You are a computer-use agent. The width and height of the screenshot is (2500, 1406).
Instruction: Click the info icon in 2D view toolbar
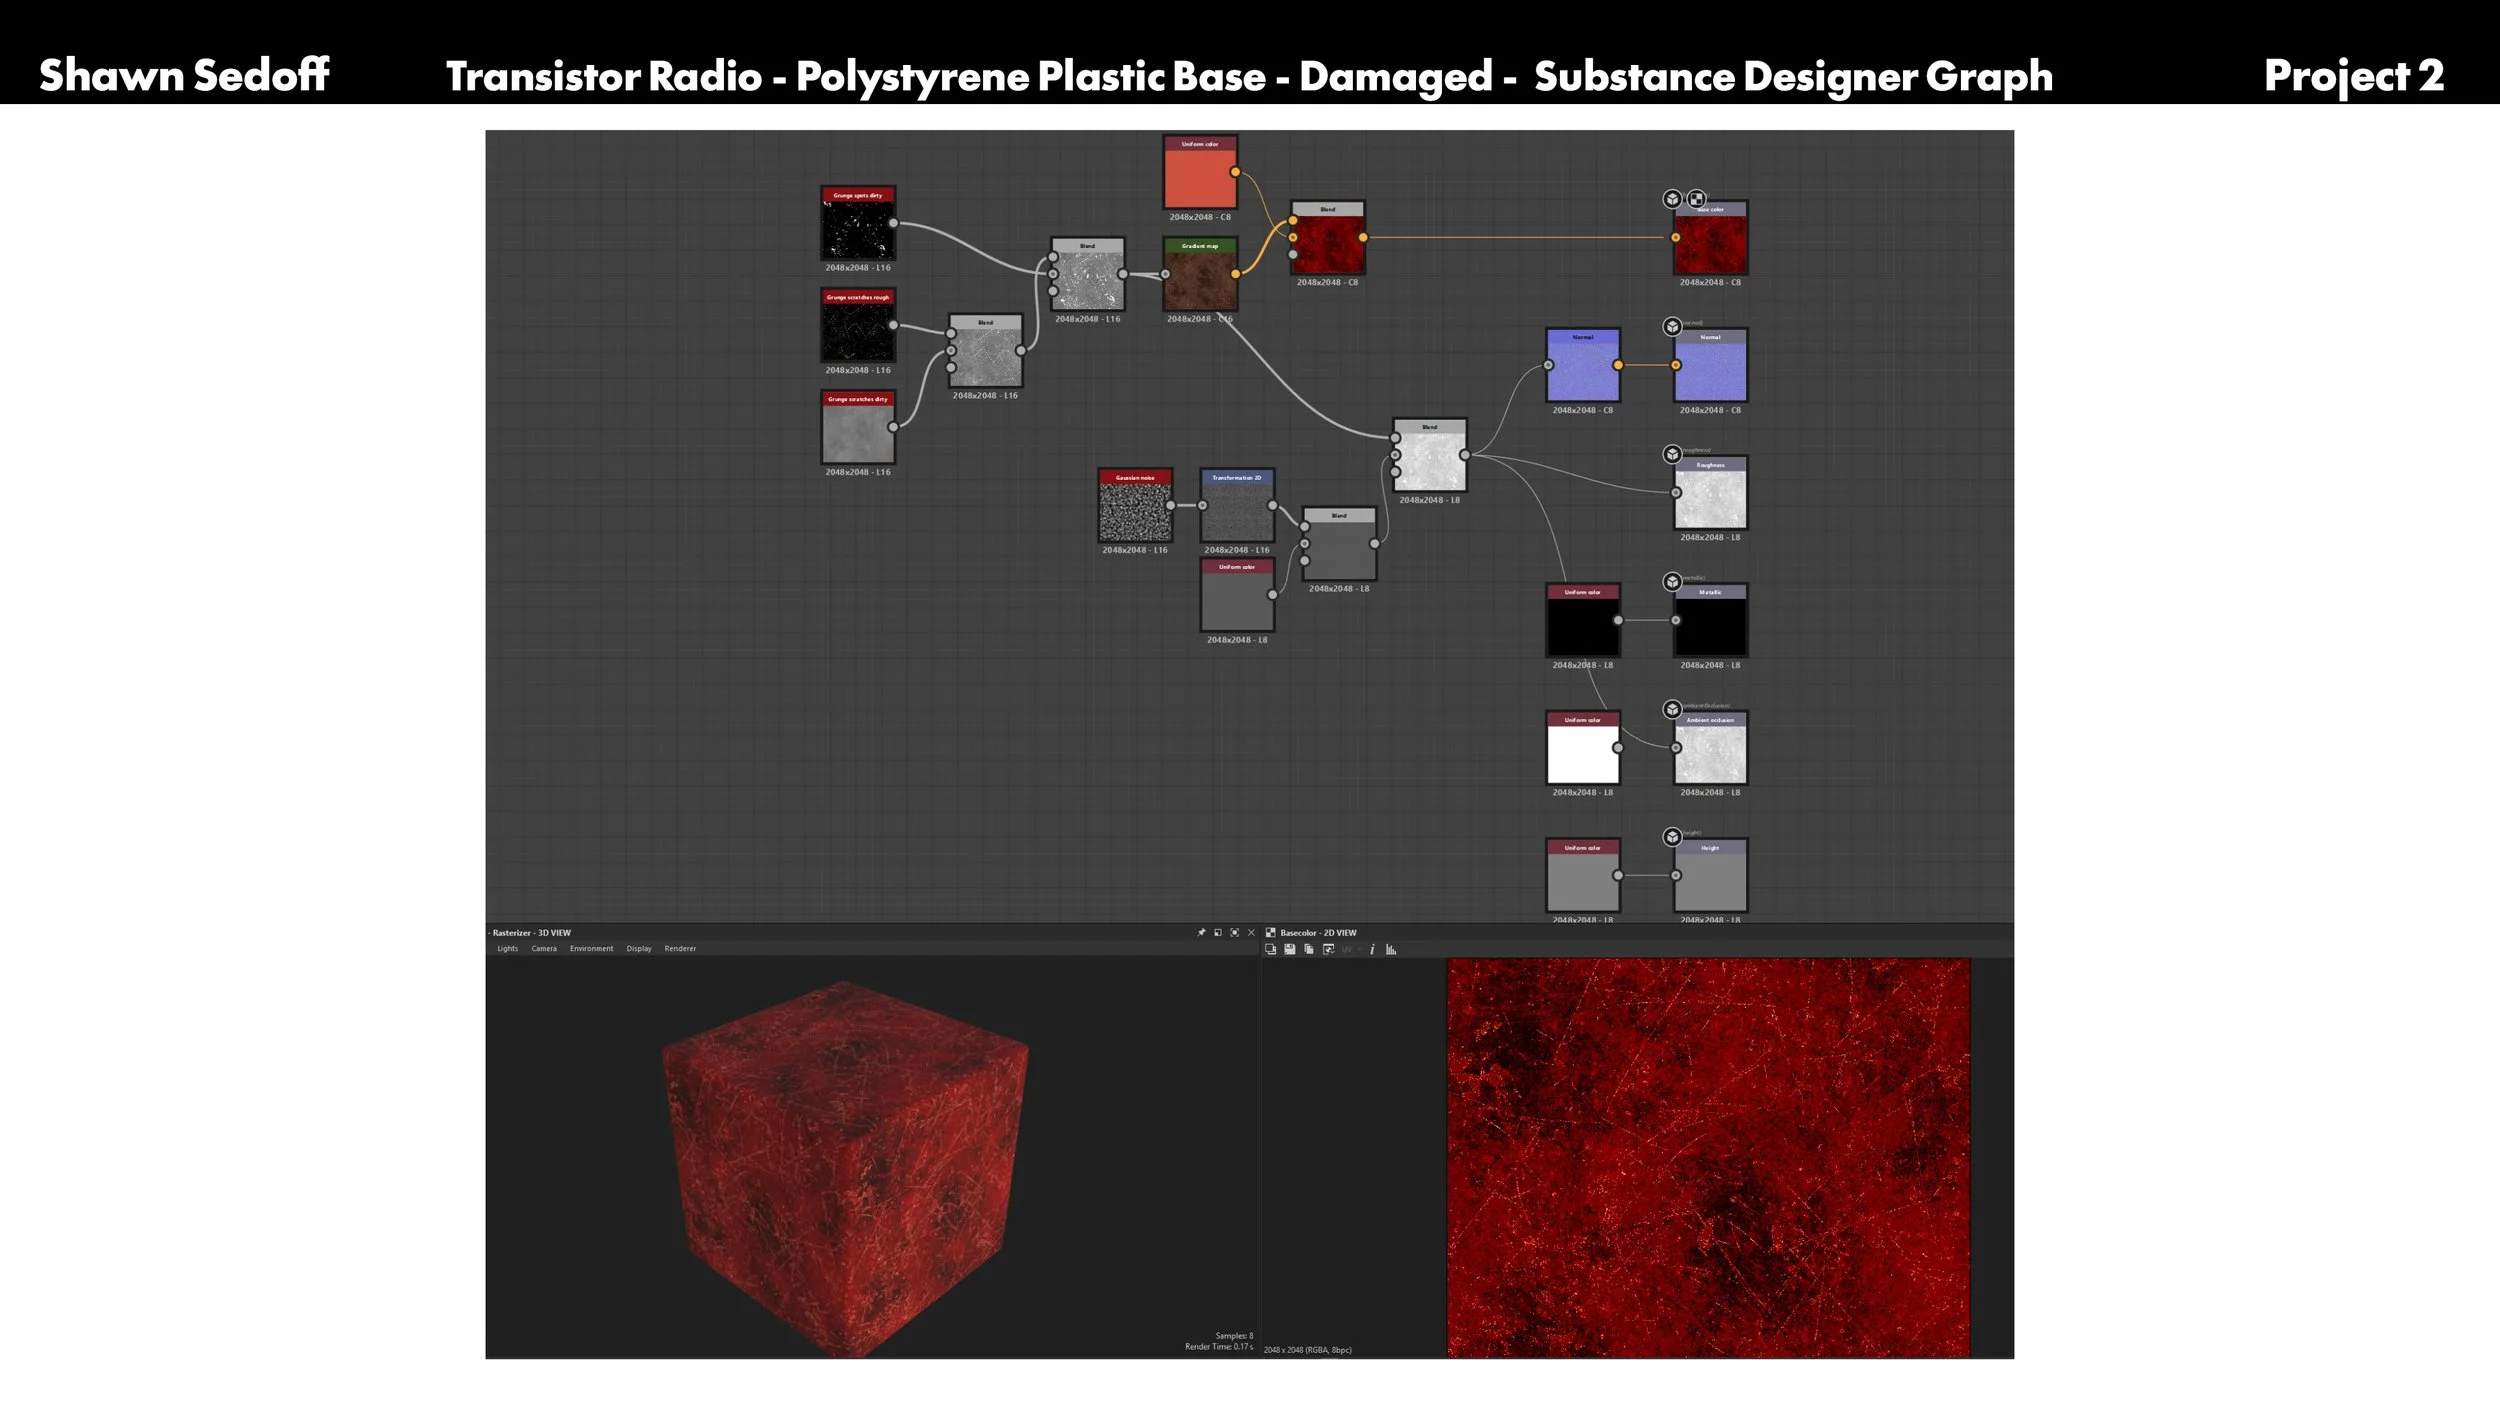pos(1372,949)
